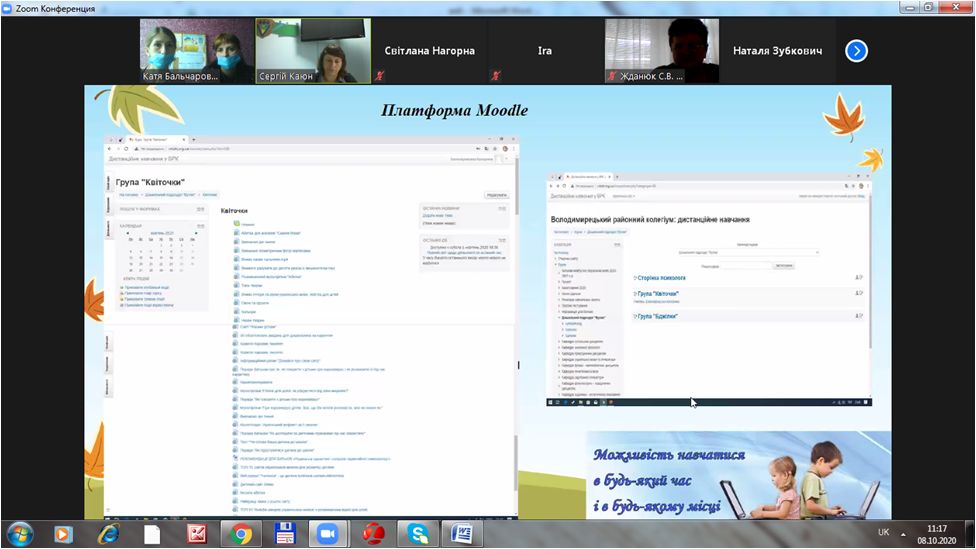Screen dimensions: 976x549
Task: Select Світлана Нагорна participant tile
Action: click(x=429, y=50)
